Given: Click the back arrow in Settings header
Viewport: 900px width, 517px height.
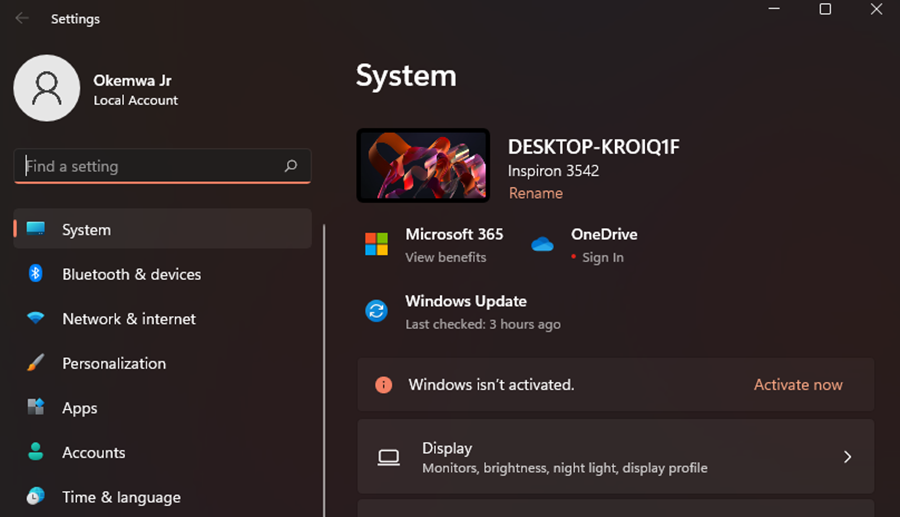Looking at the screenshot, I should tap(22, 18).
